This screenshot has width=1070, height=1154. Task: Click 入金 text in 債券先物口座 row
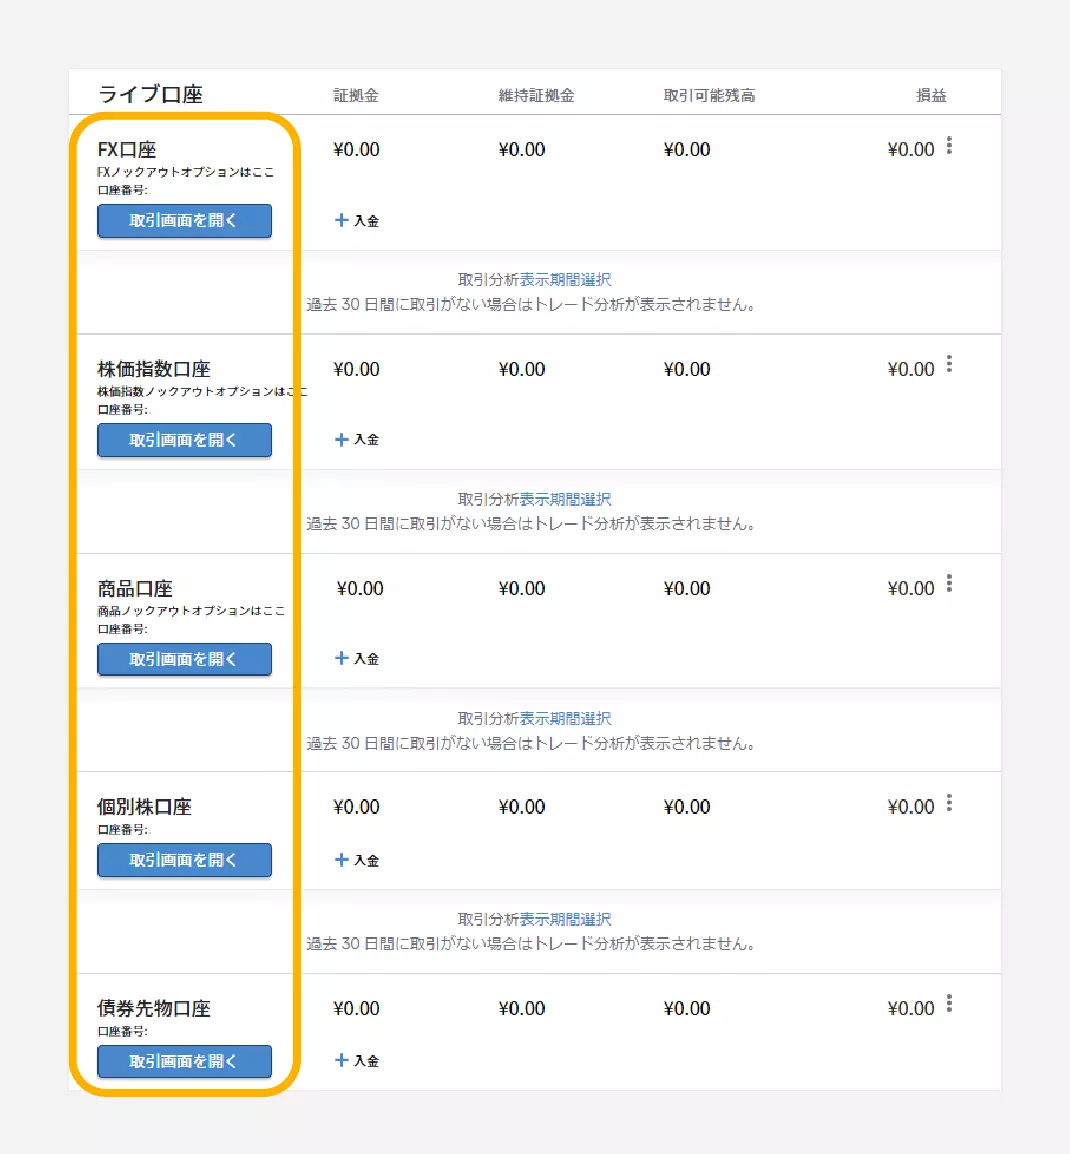(366, 1061)
